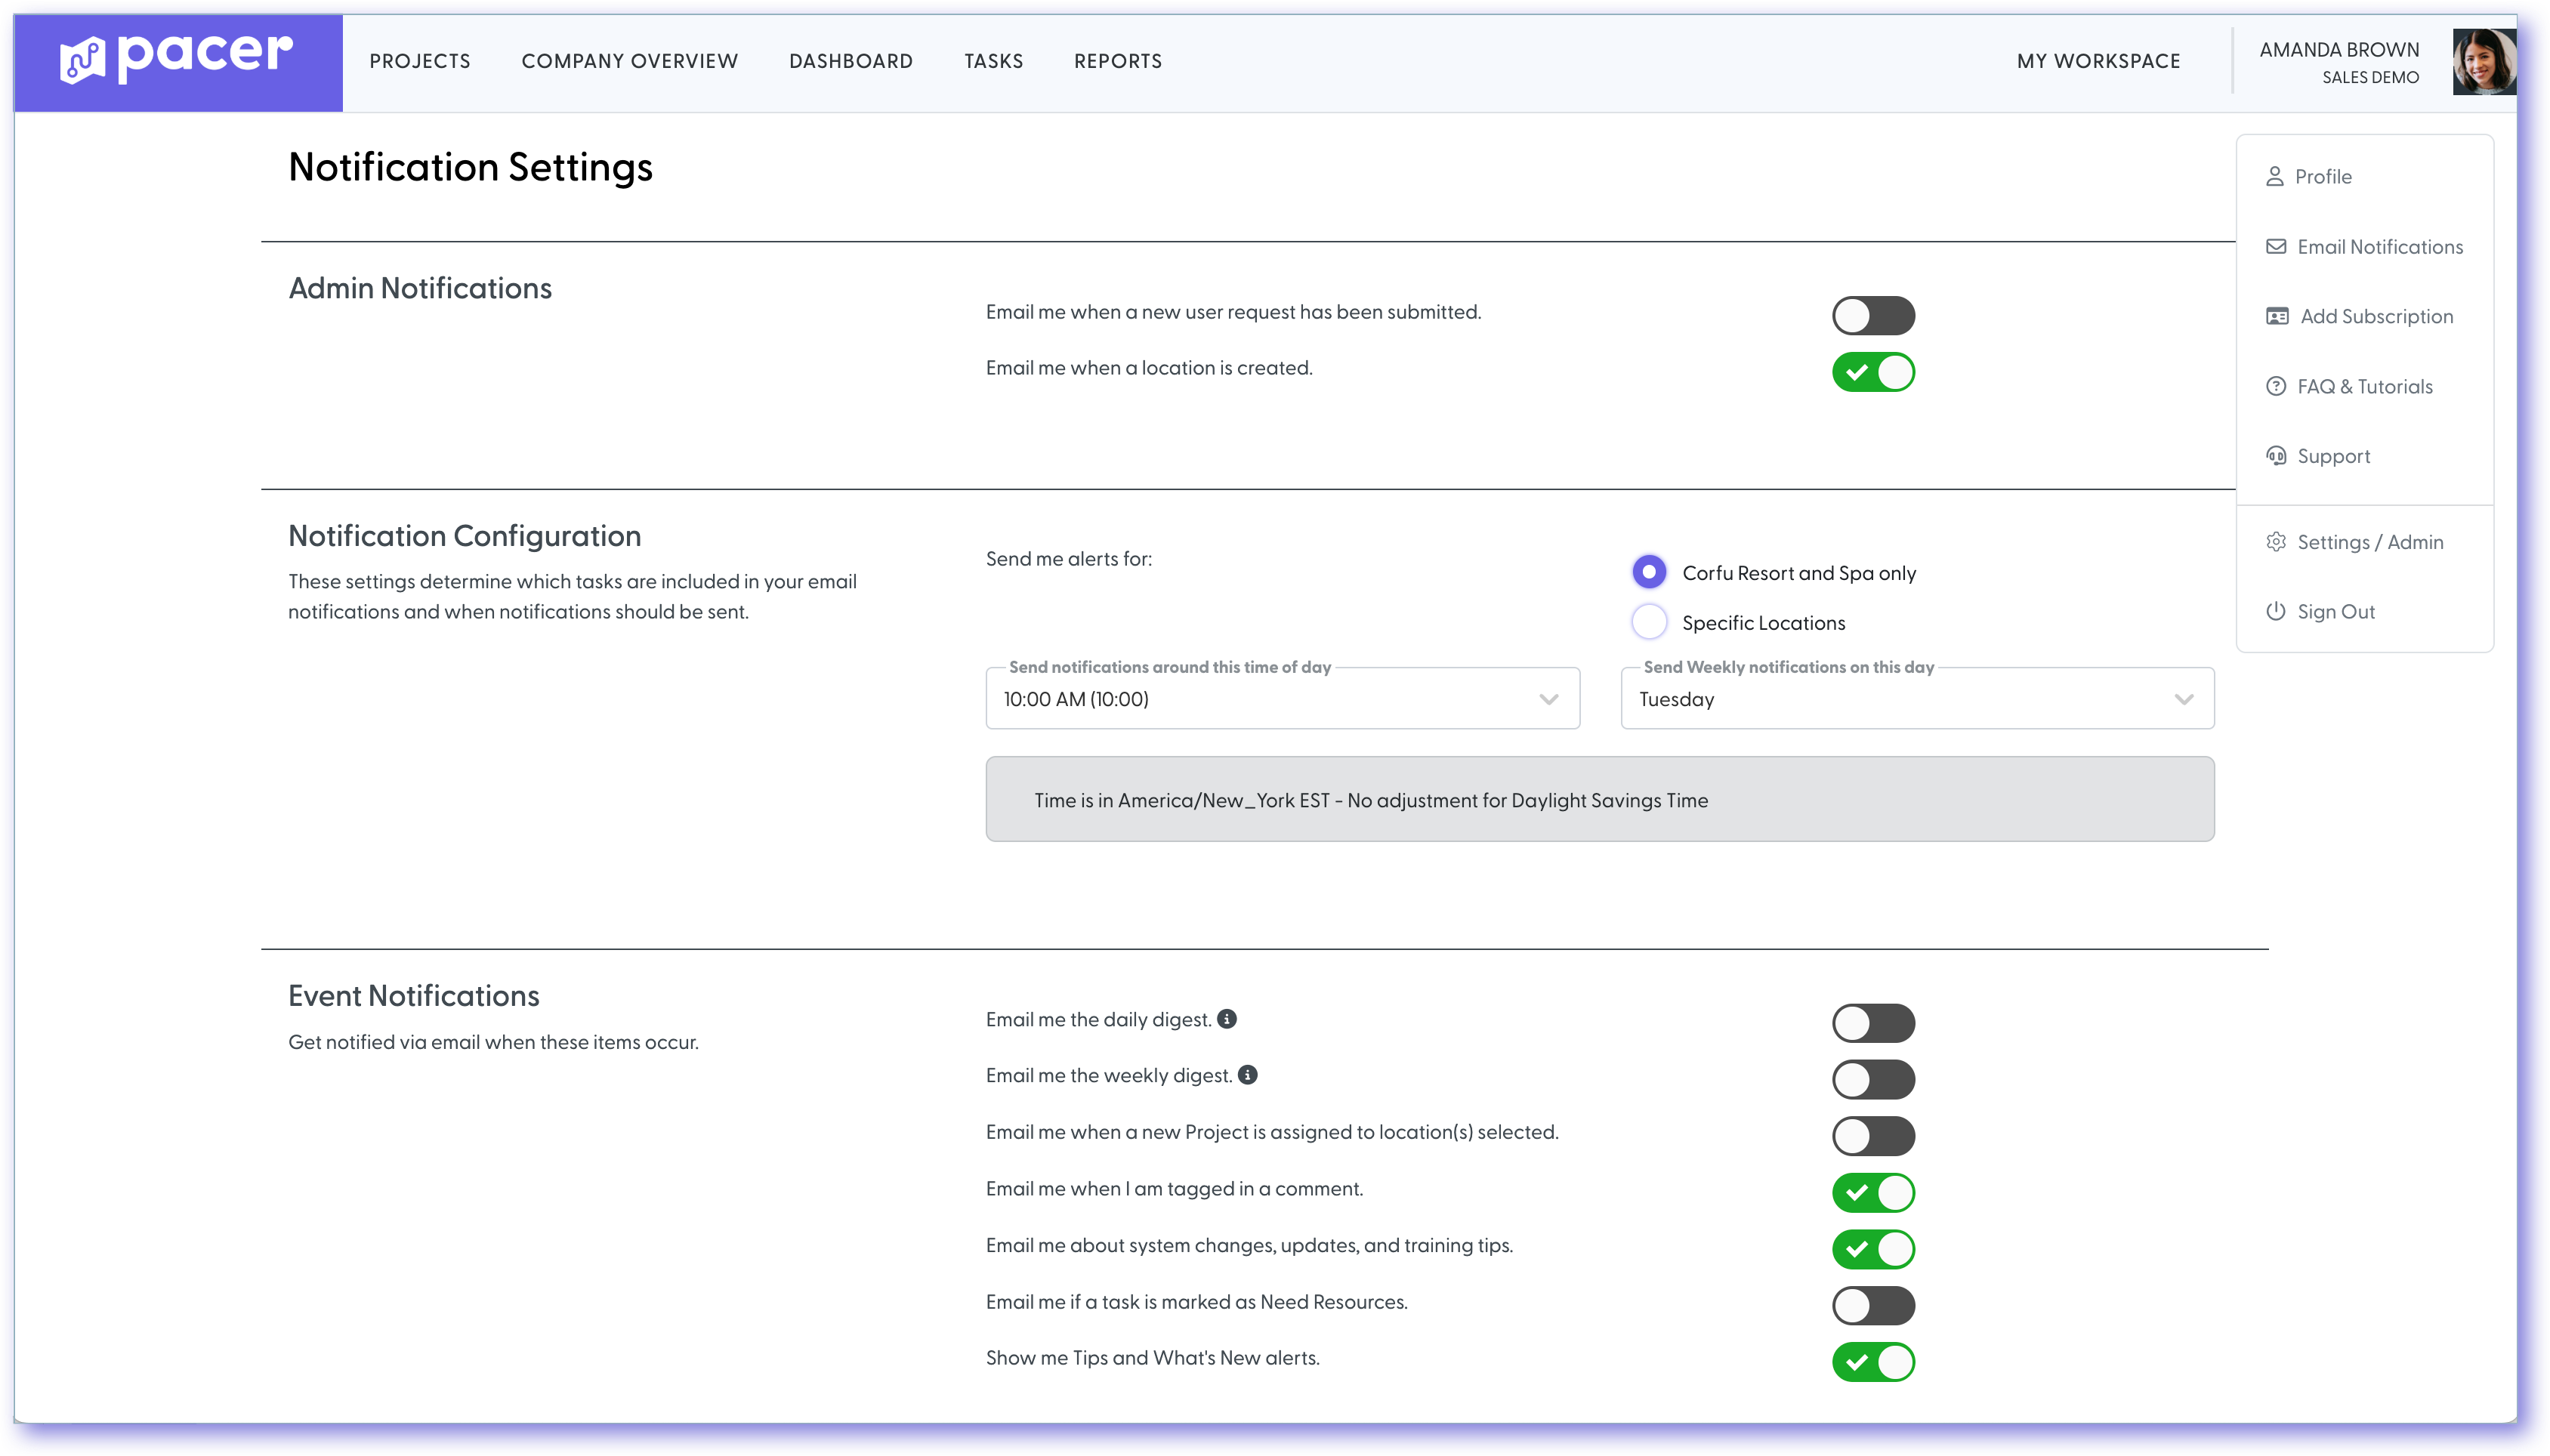Open Company Overview in the navbar
The width and height of the screenshot is (2550, 1456).
click(x=629, y=61)
